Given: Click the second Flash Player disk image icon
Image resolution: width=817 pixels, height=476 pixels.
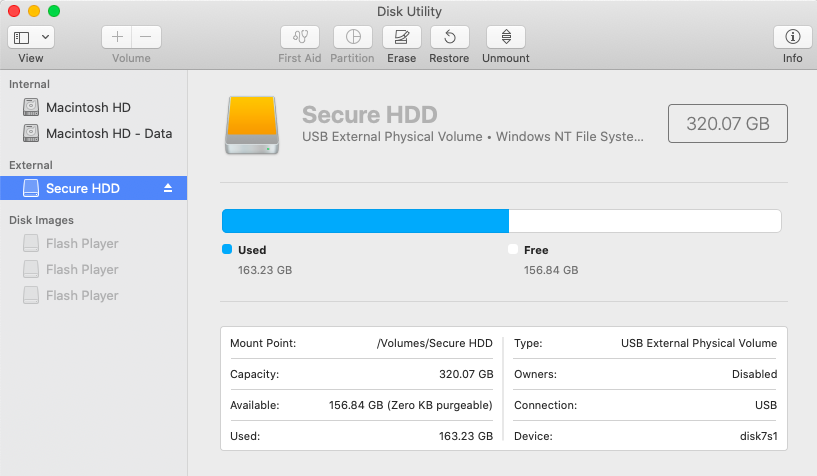Looking at the screenshot, I should coord(31,269).
